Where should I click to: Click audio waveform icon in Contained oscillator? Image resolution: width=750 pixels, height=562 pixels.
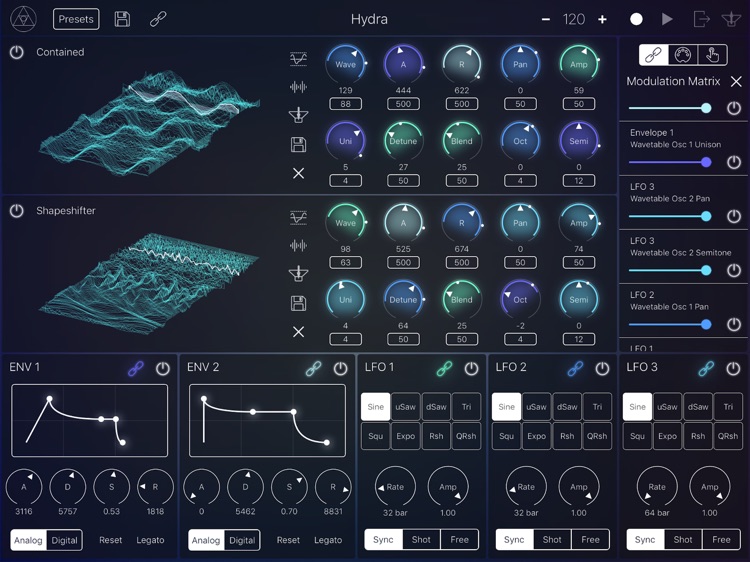pos(298,87)
